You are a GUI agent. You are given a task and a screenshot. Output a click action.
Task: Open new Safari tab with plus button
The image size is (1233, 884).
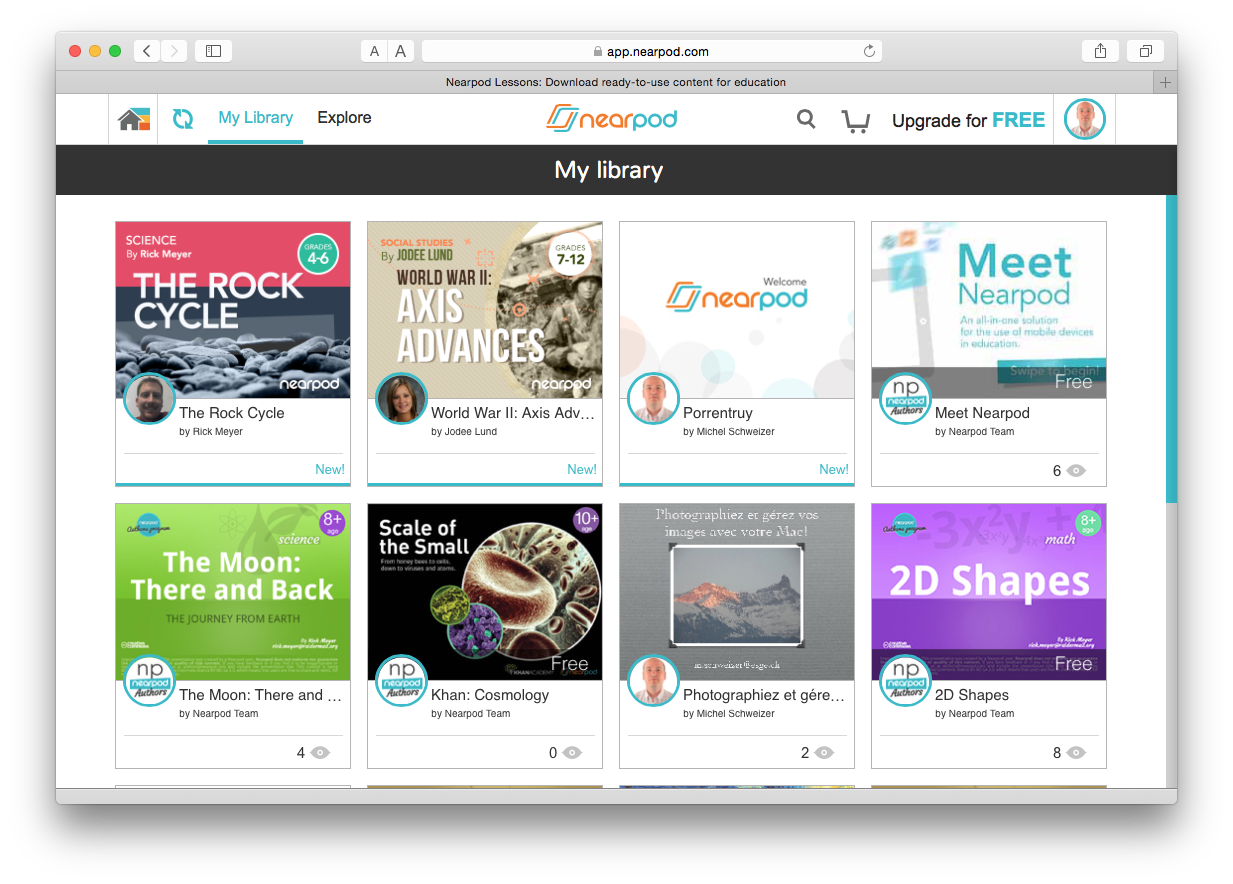1165,83
